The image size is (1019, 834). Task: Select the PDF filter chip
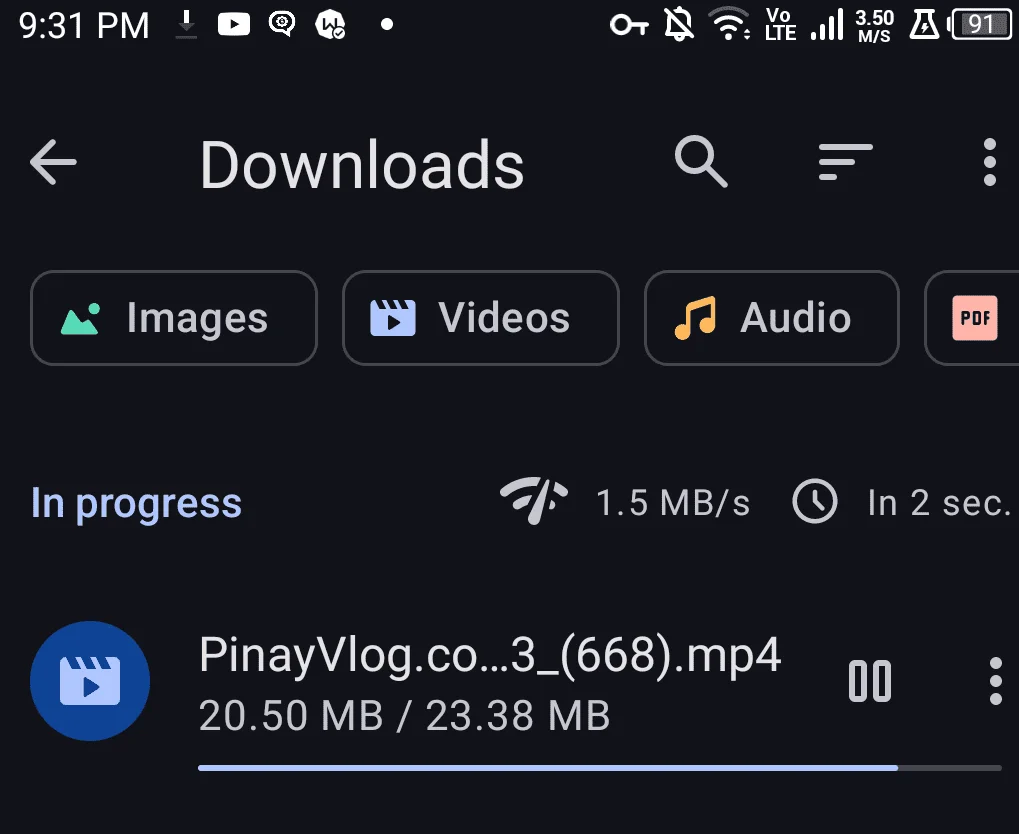pyautogui.click(x=972, y=318)
